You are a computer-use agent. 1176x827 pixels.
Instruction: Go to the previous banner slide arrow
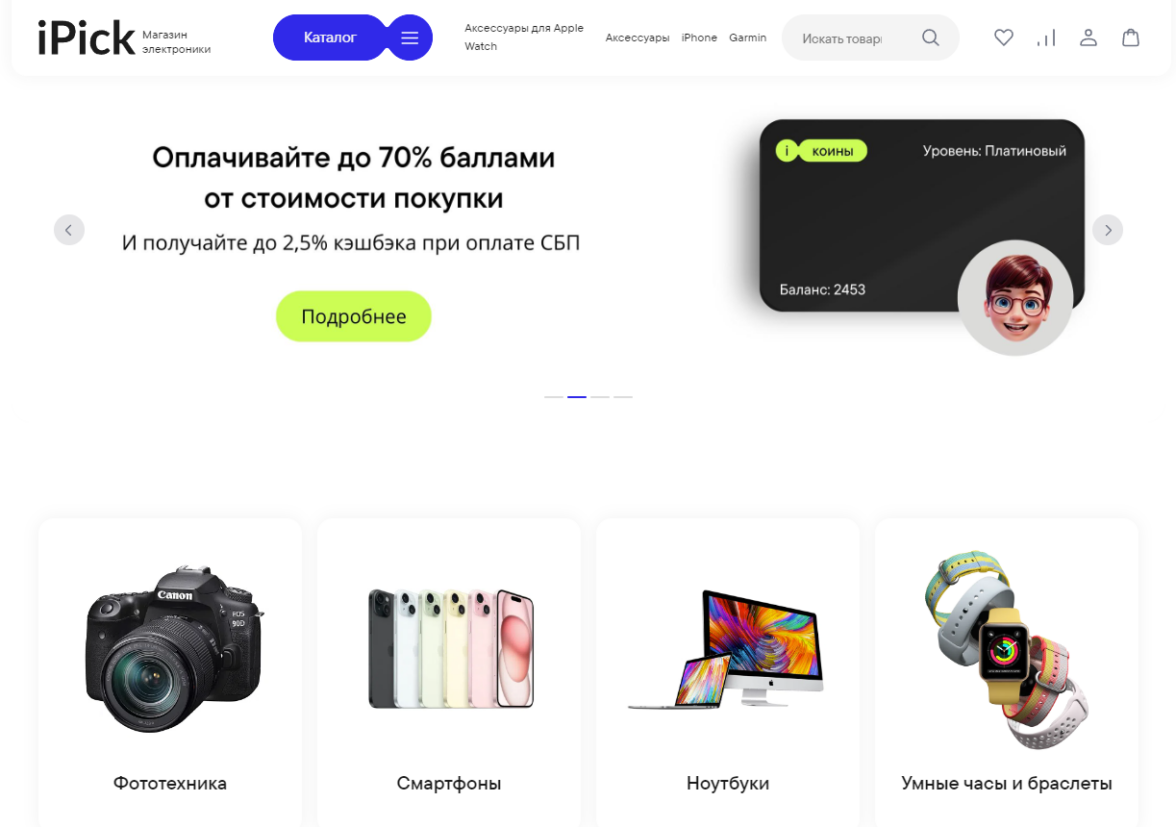69,230
